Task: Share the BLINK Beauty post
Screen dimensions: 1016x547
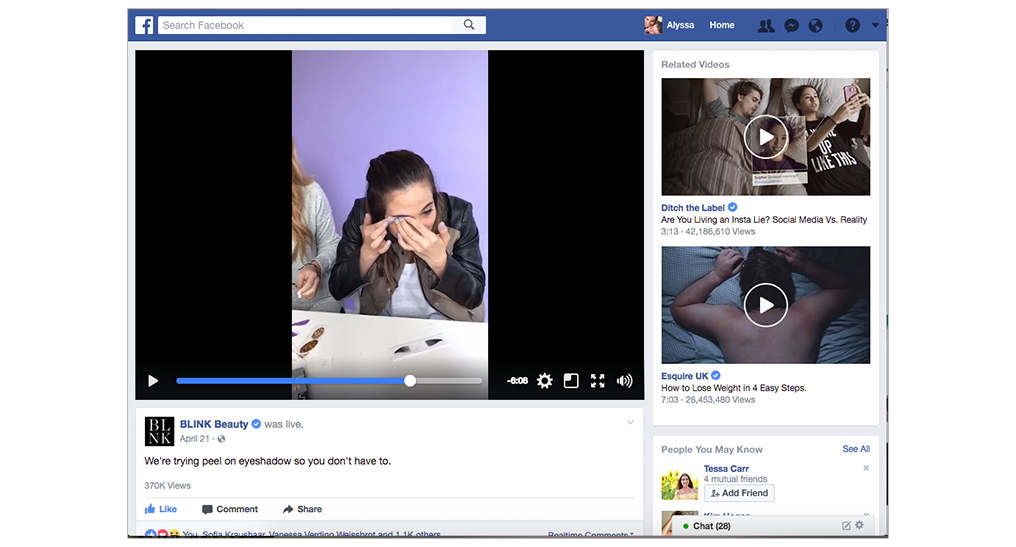Action: click(303, 509)
